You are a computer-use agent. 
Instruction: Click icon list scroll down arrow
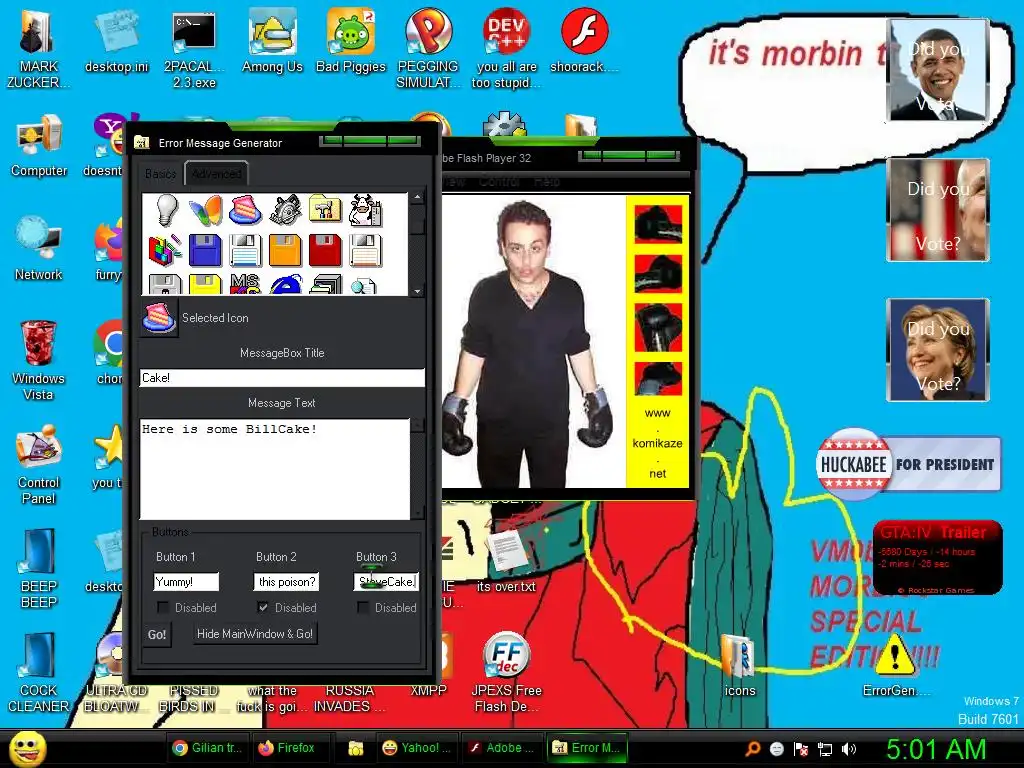[x=417, y=290]
